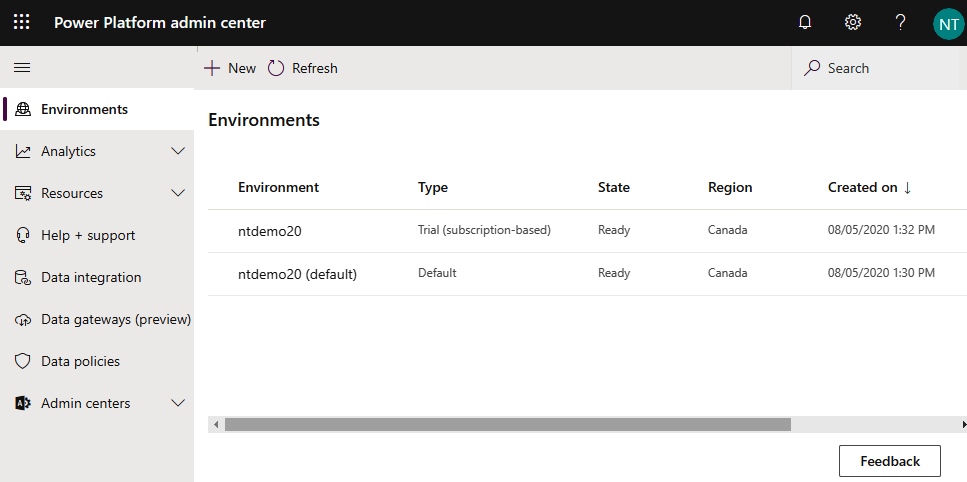The image size is (967, 482).
Task: Click the 08/05/2020 1:30 PM date
Action: tap(881, 272)
